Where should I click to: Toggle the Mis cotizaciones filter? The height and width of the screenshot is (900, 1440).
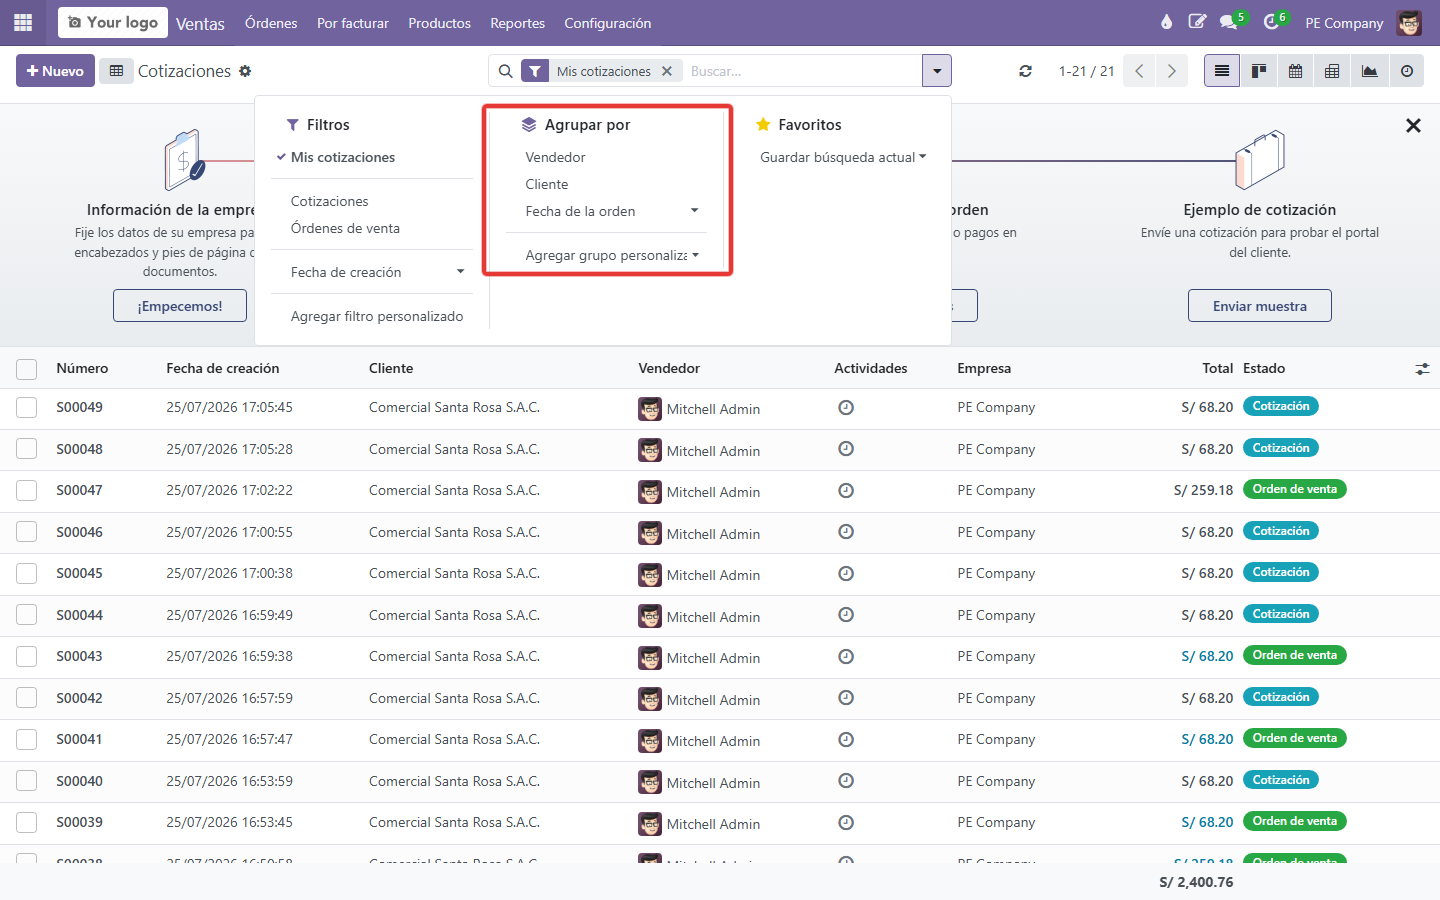pyautogui.click(x=342, y=157)
